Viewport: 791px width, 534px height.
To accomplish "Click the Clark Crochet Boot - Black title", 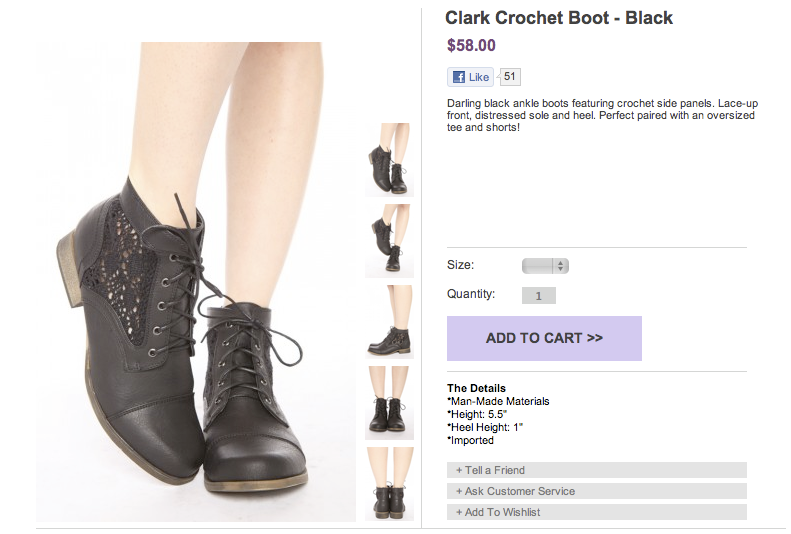I will (559, 18).
